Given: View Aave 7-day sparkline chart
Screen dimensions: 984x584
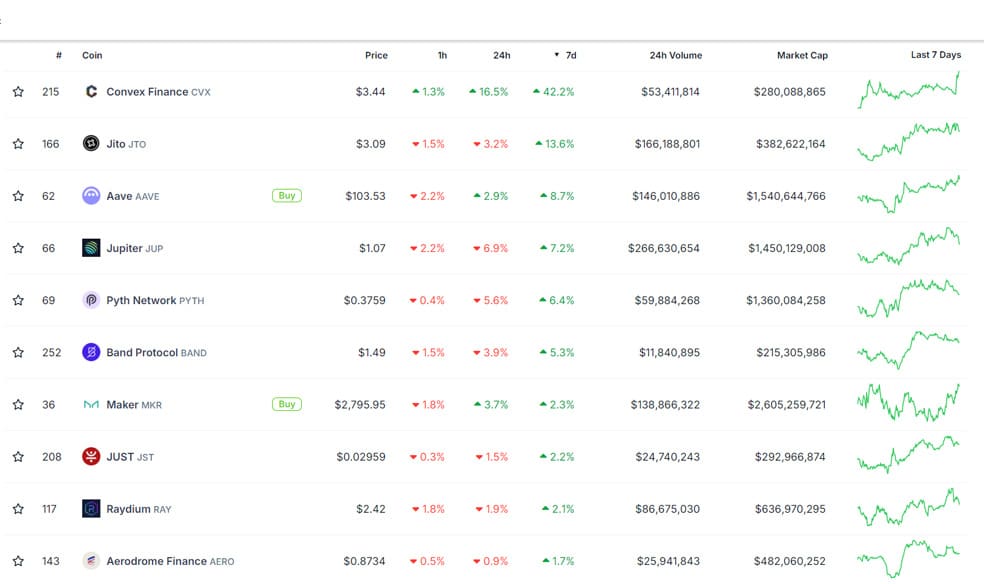Looking at the screenshot, I should [909, 194].
